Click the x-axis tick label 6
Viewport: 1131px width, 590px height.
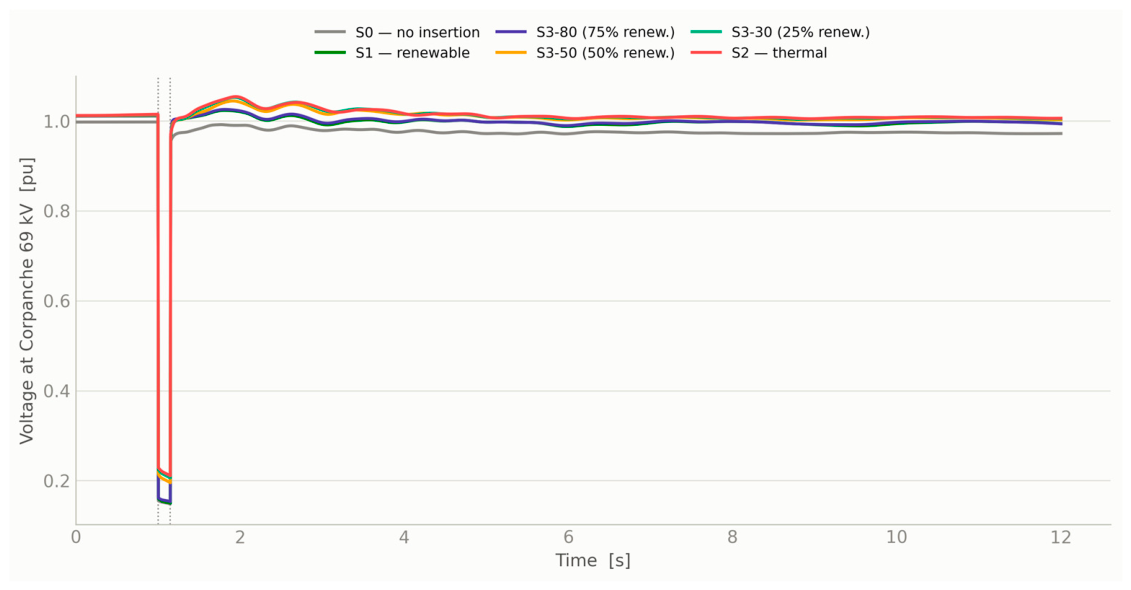coord(568,537)
